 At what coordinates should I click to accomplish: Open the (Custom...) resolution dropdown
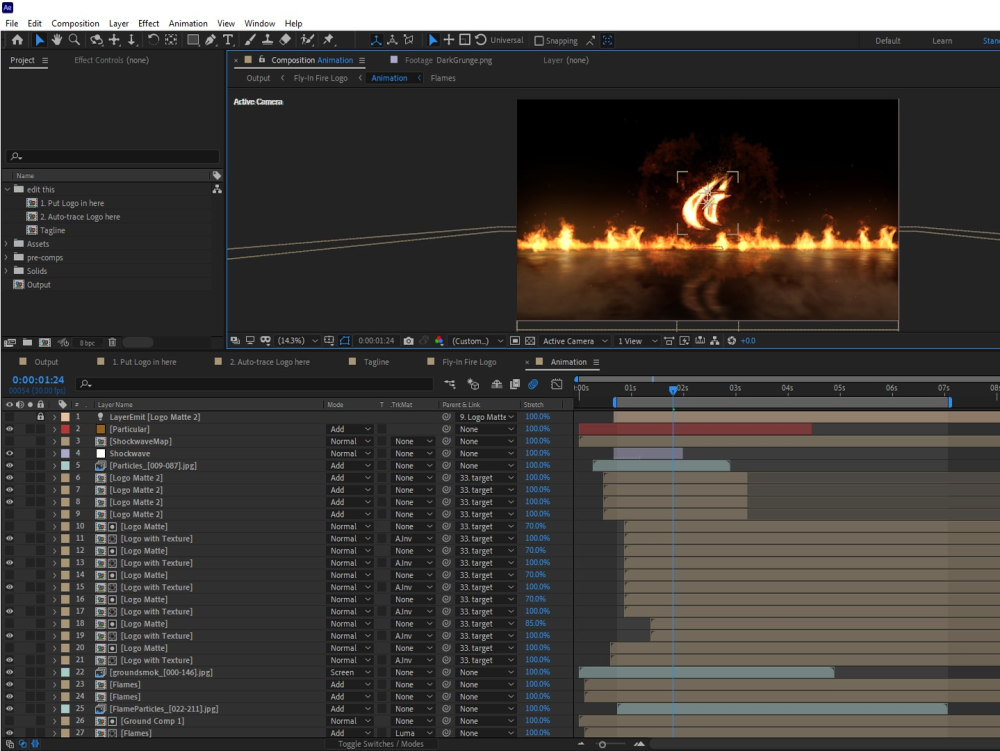coord(477,341)
